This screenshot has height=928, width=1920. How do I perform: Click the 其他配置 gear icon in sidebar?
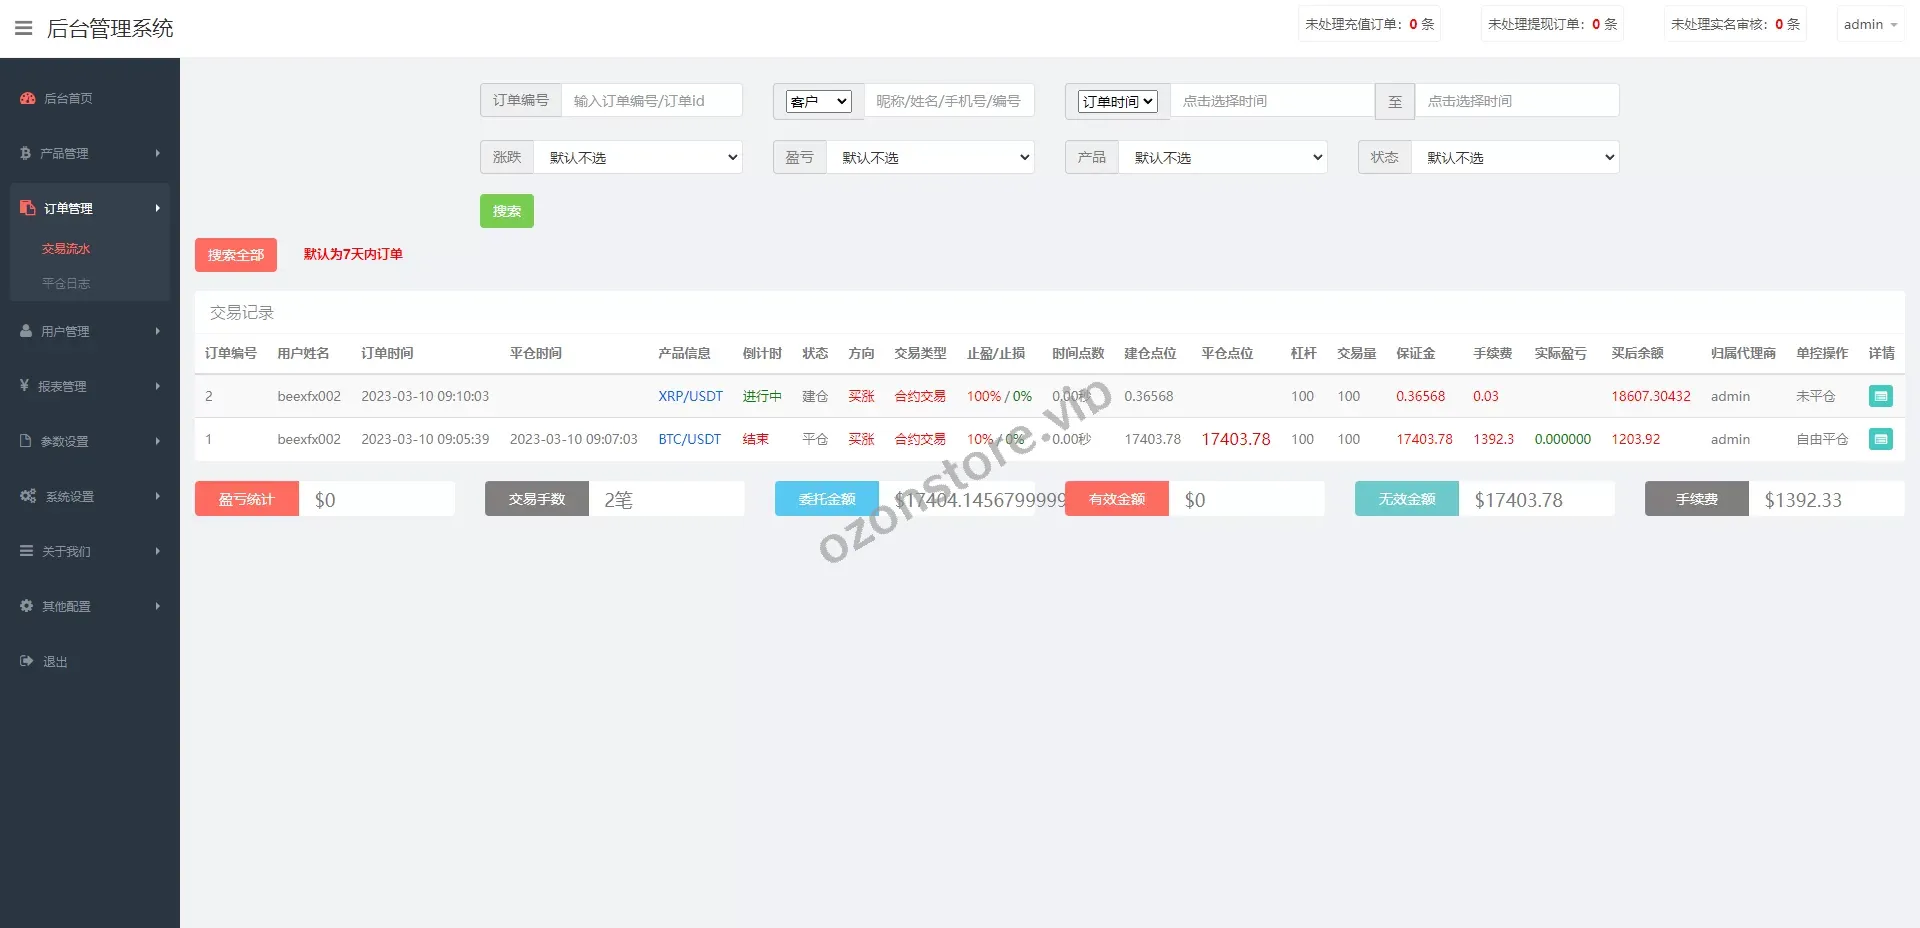(x=27, y=606)
